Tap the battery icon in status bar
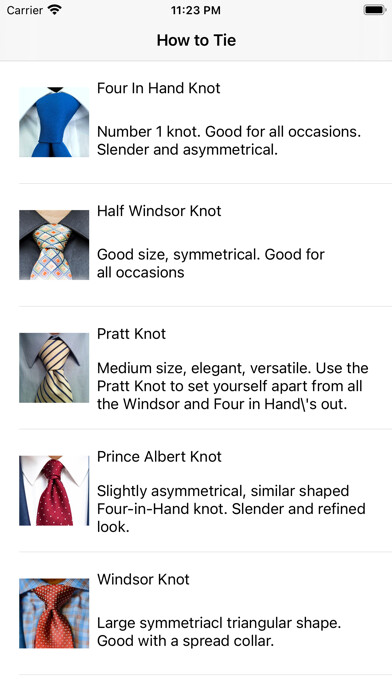 pyautogui.click(x=374, y=10)
